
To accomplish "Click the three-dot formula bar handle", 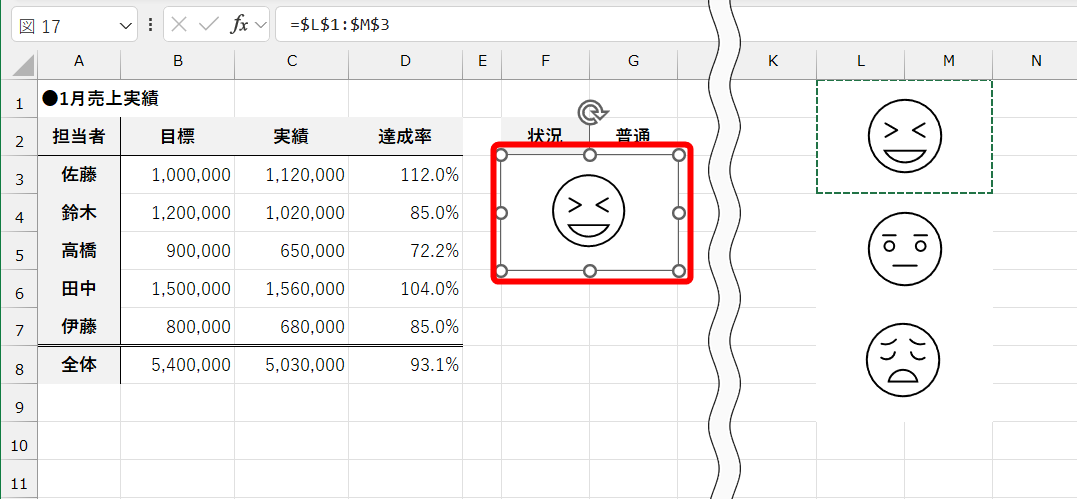I will [150, 25].
